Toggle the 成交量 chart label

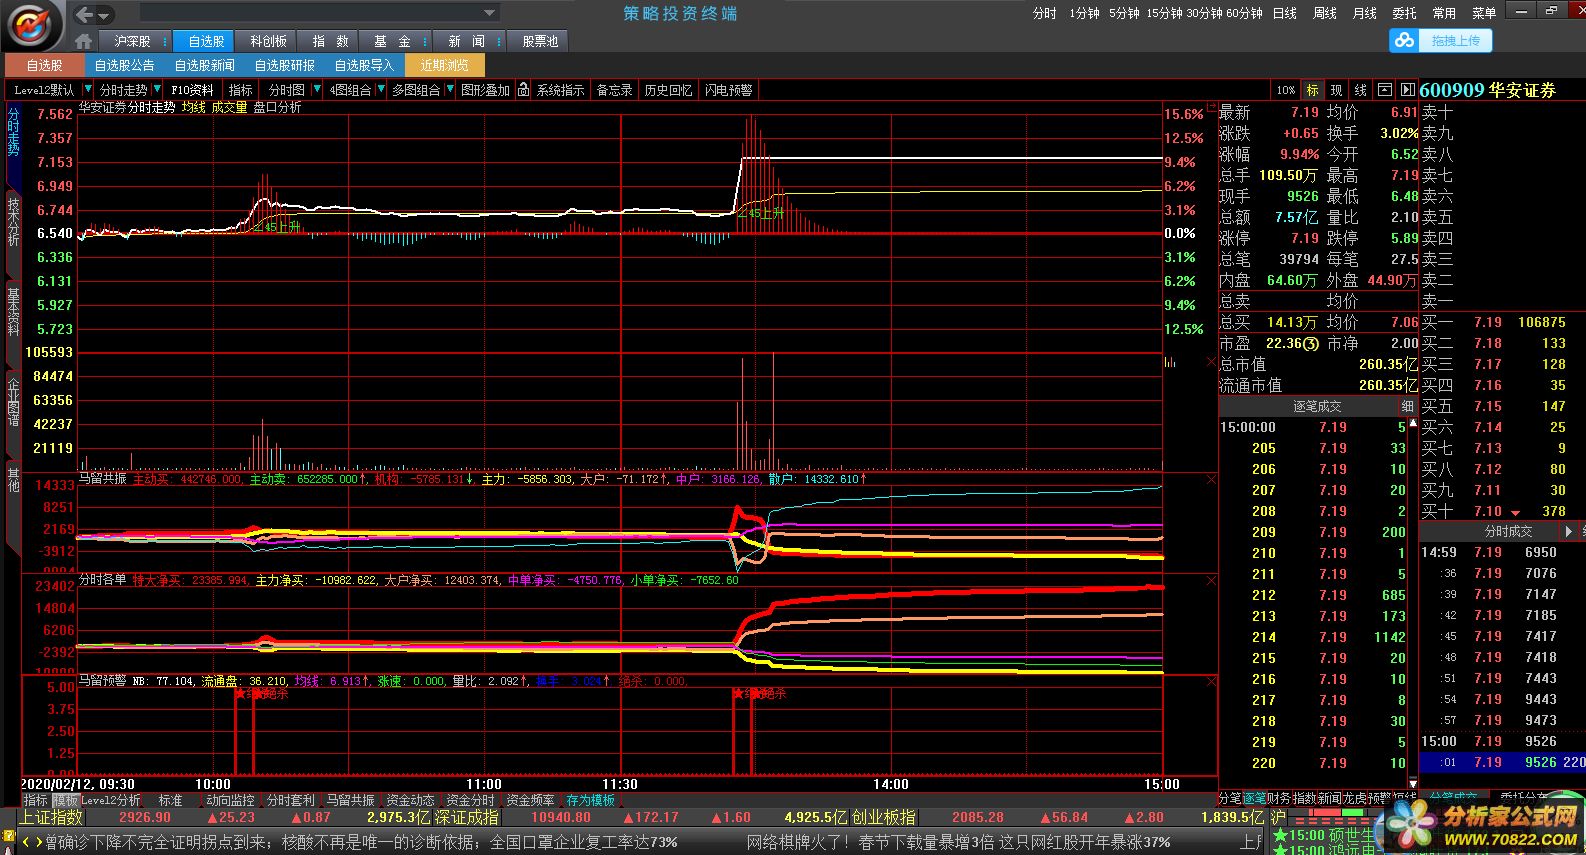tap(229, 107)
